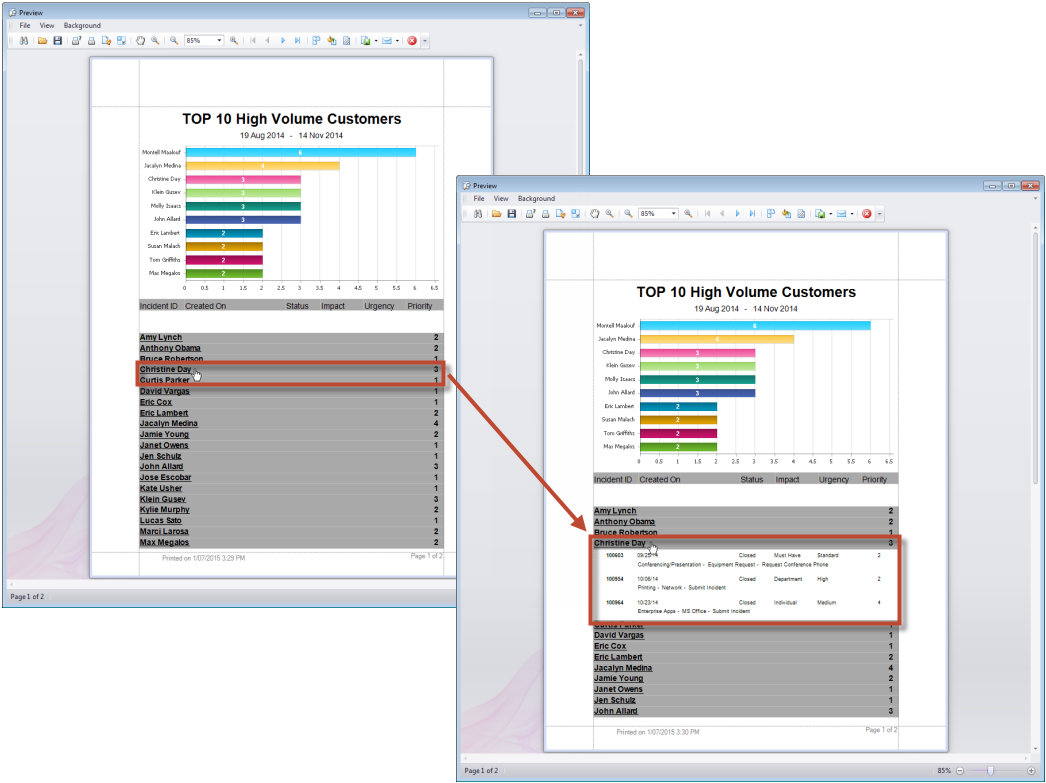The width and height of the screenshot is (1046, 783).
Task: Open Page Setup icon in back Preview window
Action: tap(106, 41)
